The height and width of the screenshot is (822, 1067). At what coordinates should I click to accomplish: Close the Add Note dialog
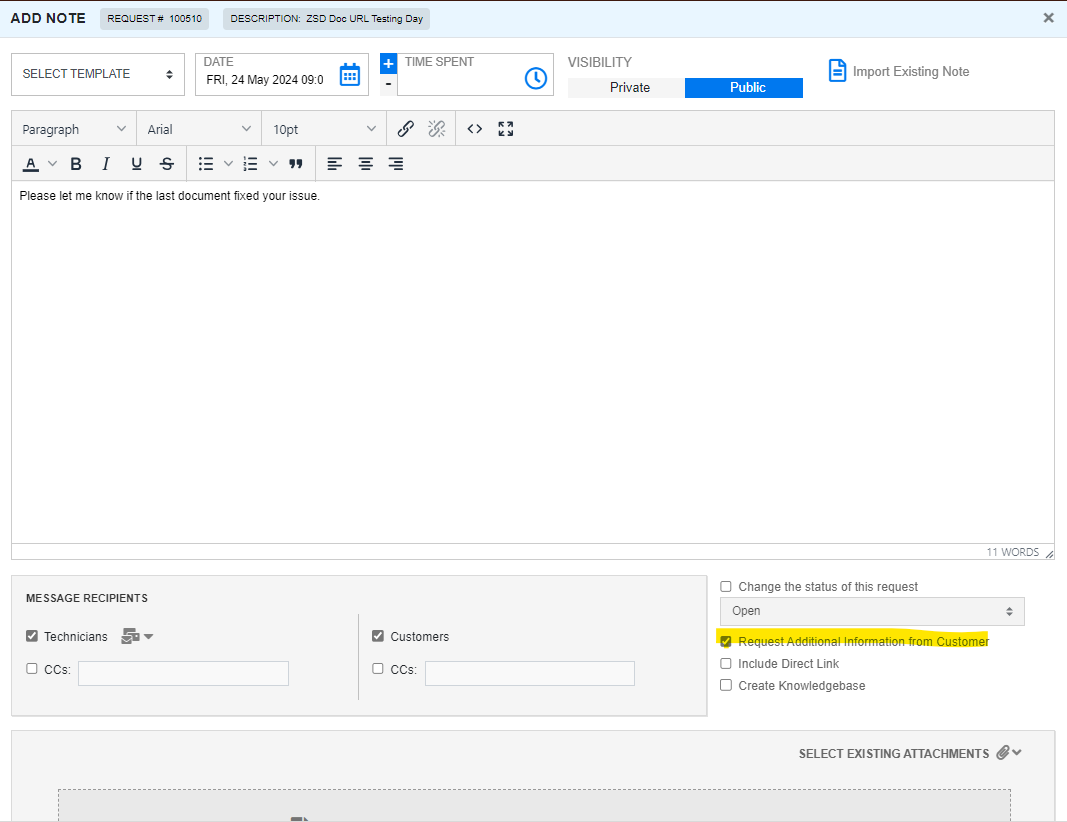[1049, 18]
